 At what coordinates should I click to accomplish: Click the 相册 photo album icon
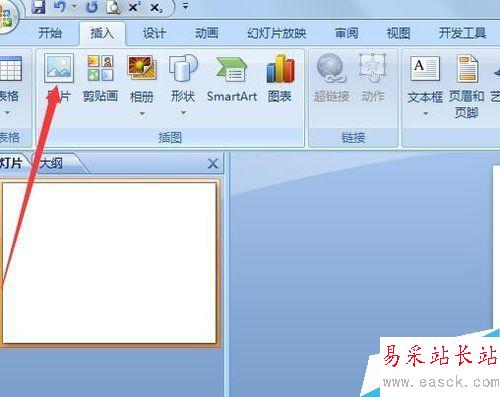142,68
